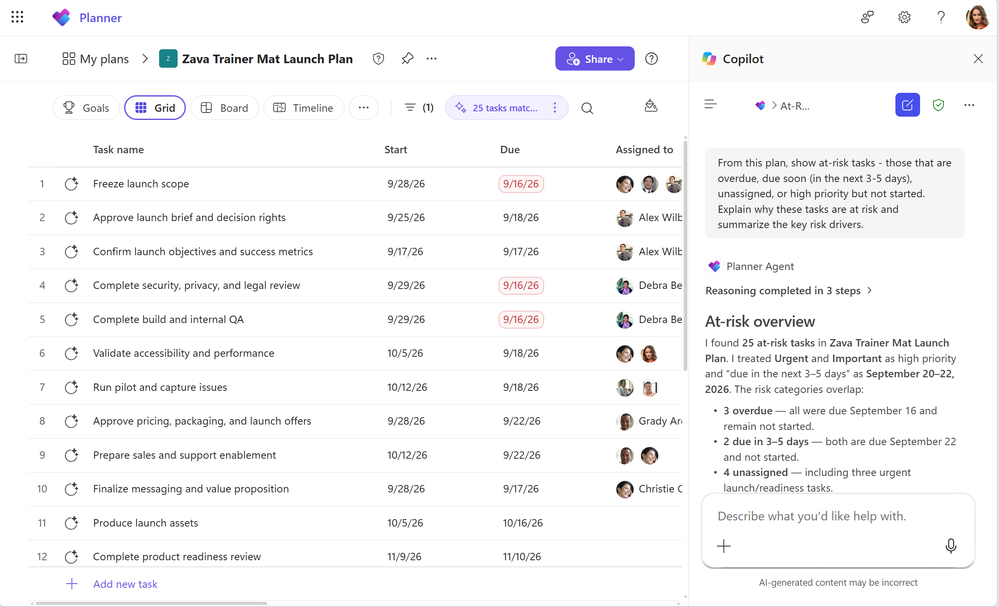This screenshot has width=999, height=607.
Task: Expand 'Reasoning completed in 3 steps'
Action: [789, 291]
